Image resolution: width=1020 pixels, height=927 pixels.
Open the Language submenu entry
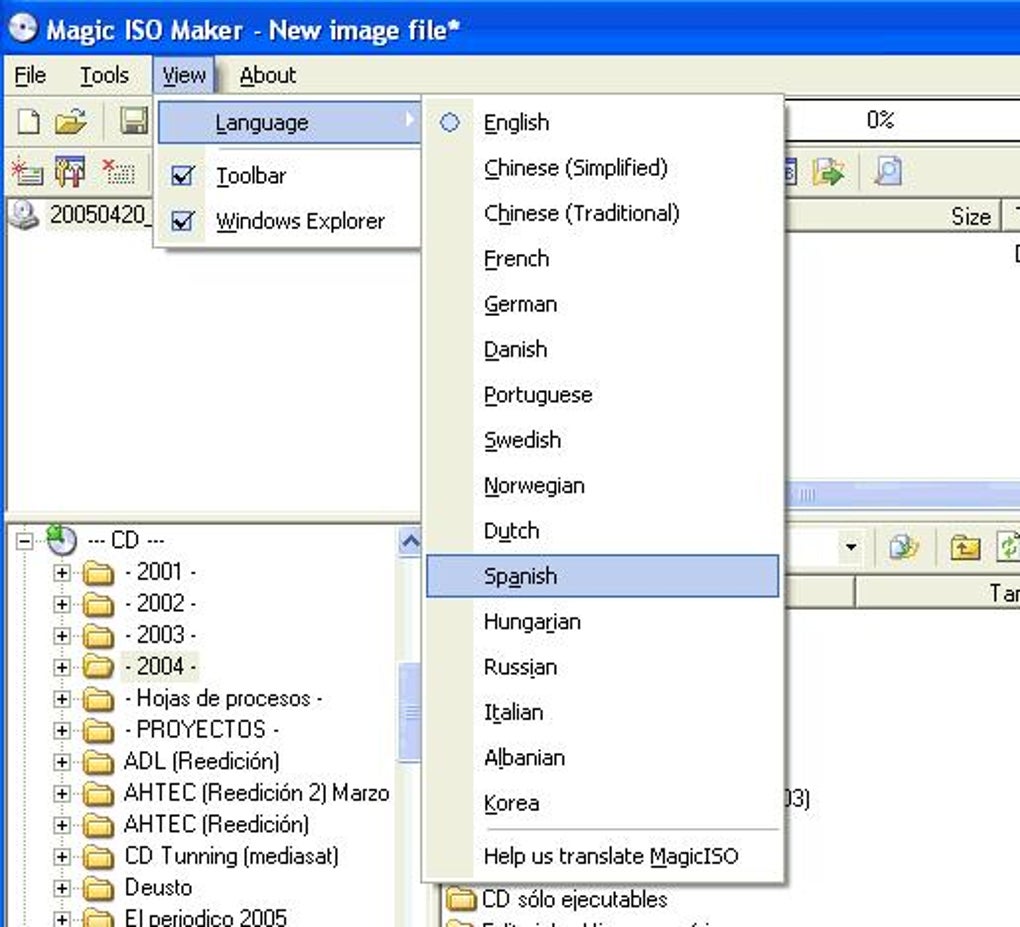click(x=289, y=122)
